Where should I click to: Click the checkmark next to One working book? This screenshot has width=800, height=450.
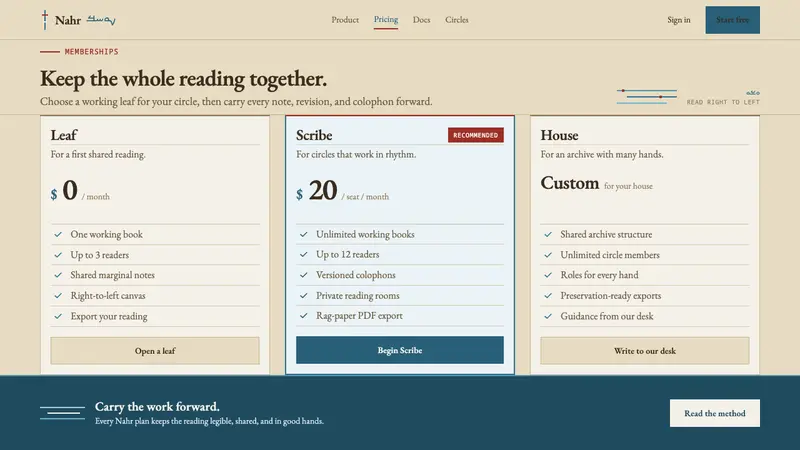coord(58,234)
